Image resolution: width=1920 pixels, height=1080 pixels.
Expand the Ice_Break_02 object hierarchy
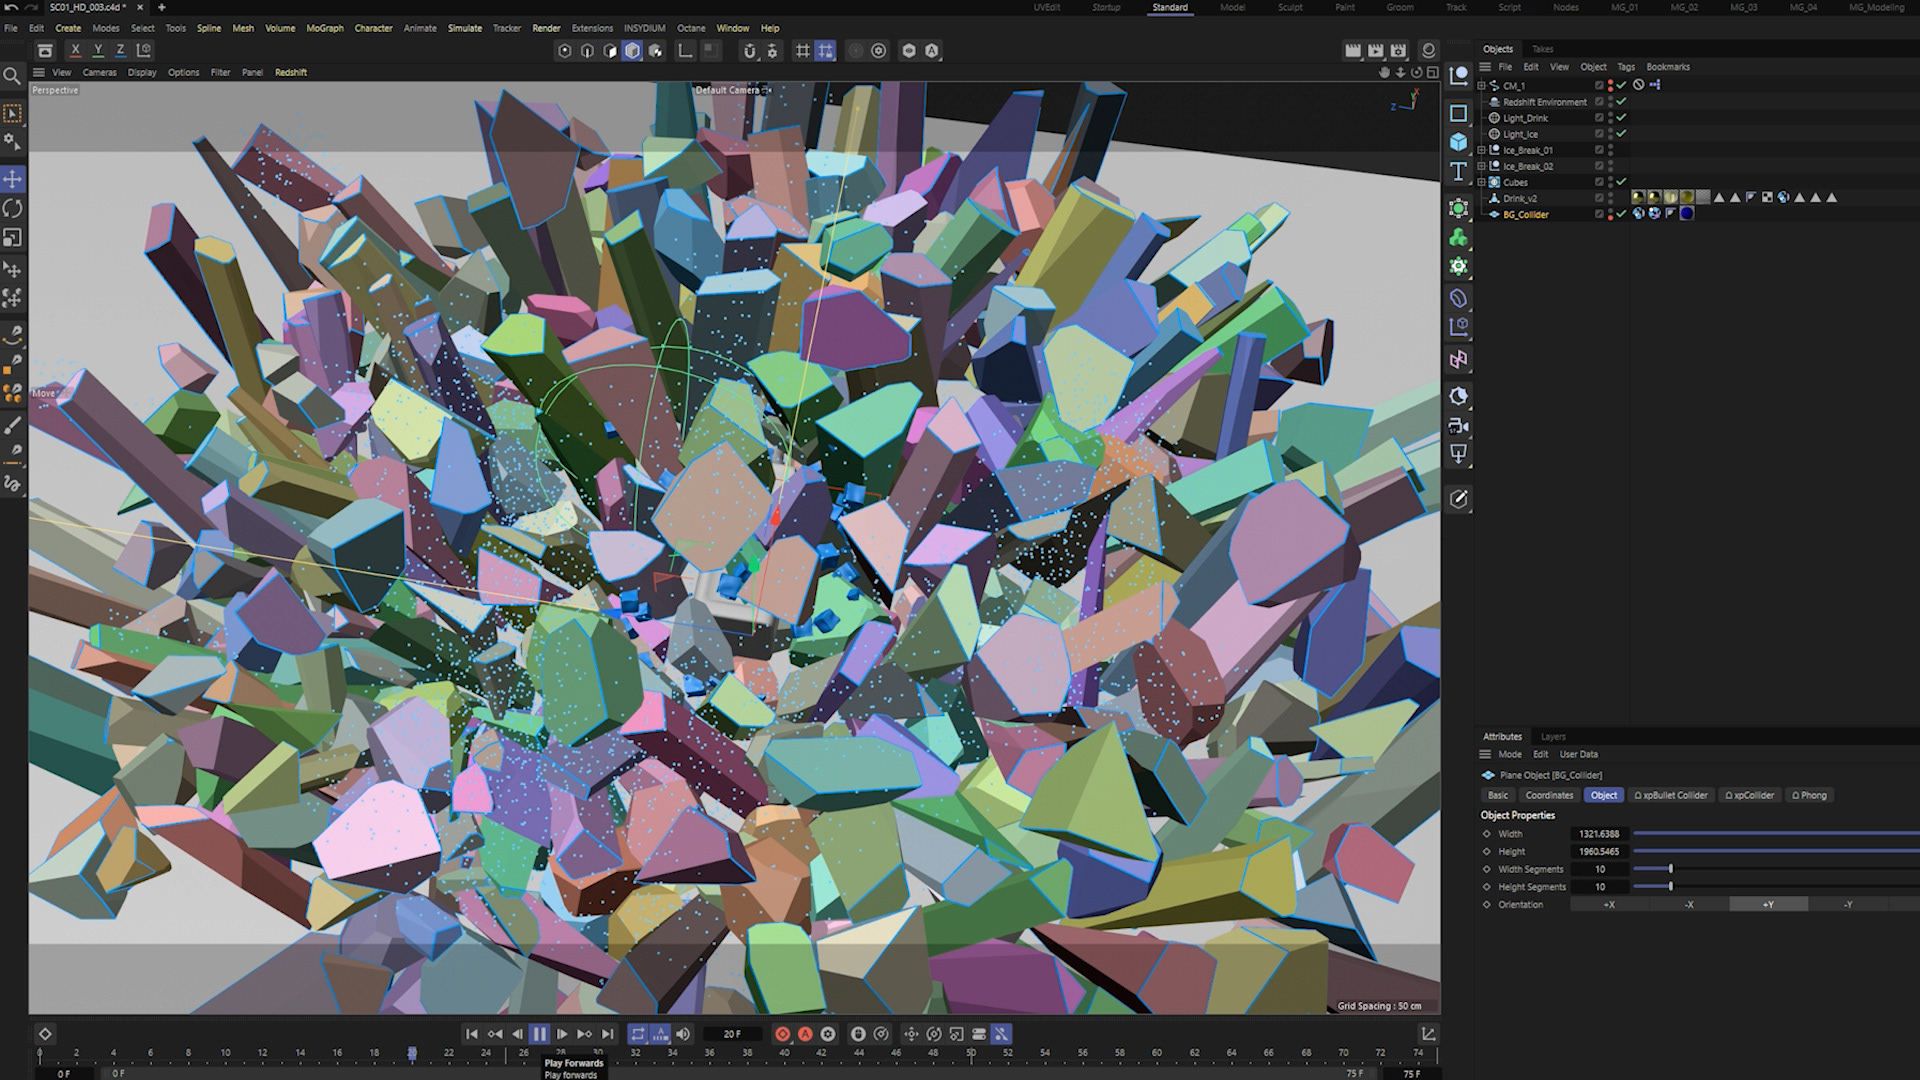point(1482,166)
